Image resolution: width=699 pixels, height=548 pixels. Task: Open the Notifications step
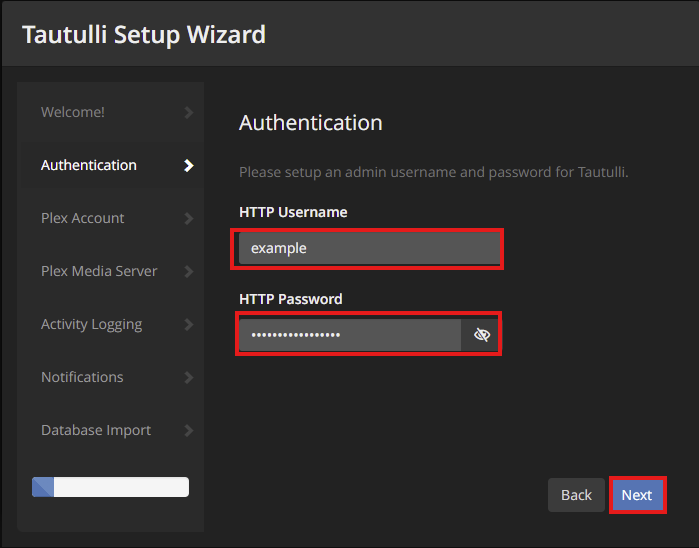point(111,377)
